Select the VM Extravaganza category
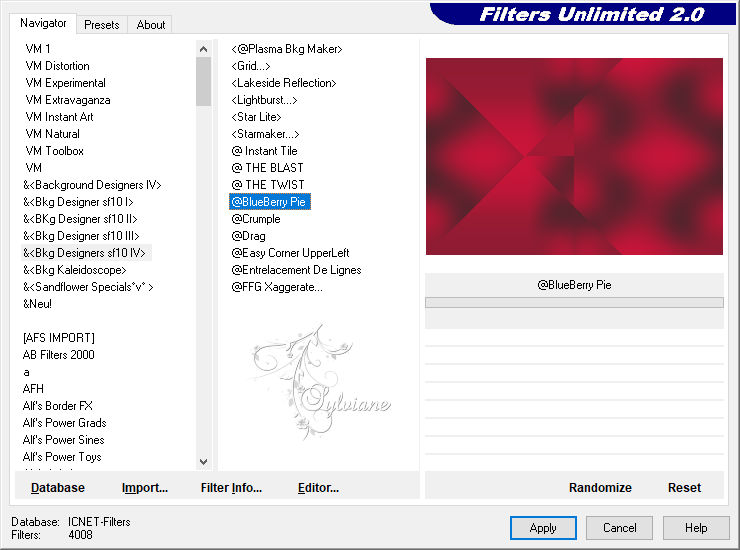The width and height of the screenshot is (740, 550). coord(68,100)
